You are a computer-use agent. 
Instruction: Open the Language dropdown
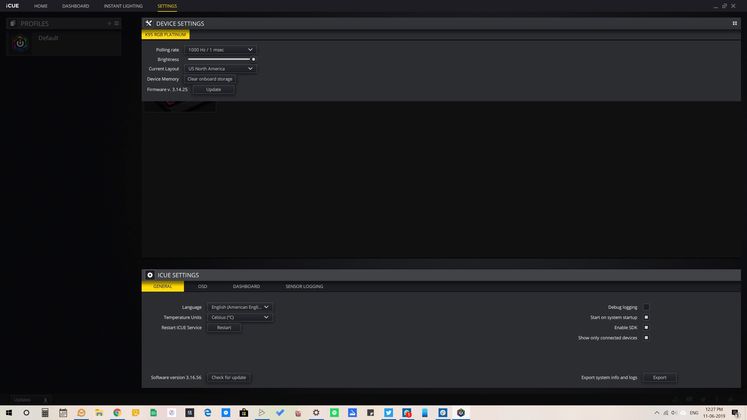pos(240,307)
